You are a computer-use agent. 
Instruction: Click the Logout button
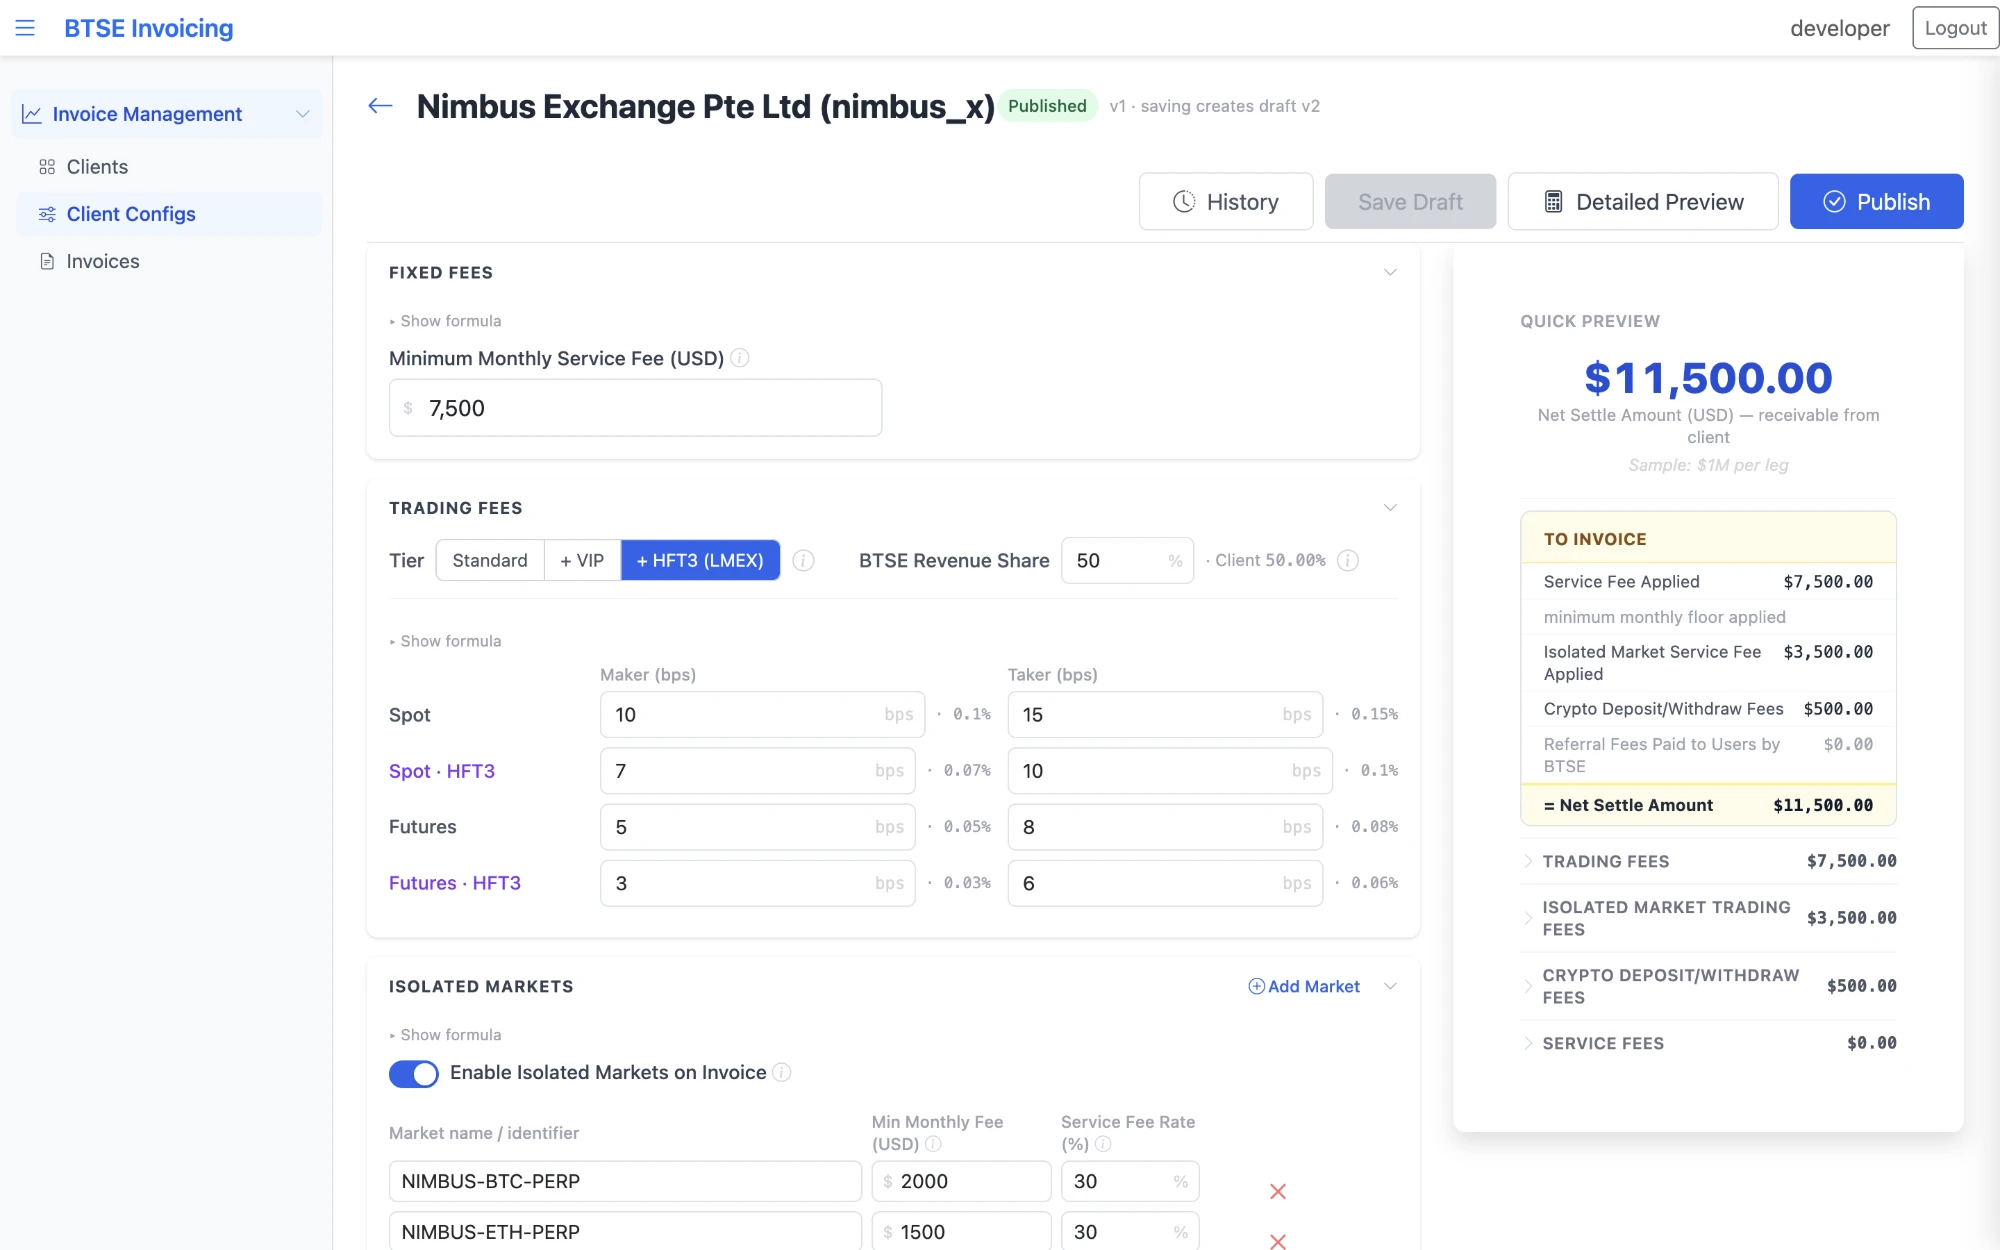(x=1955, y=28)
